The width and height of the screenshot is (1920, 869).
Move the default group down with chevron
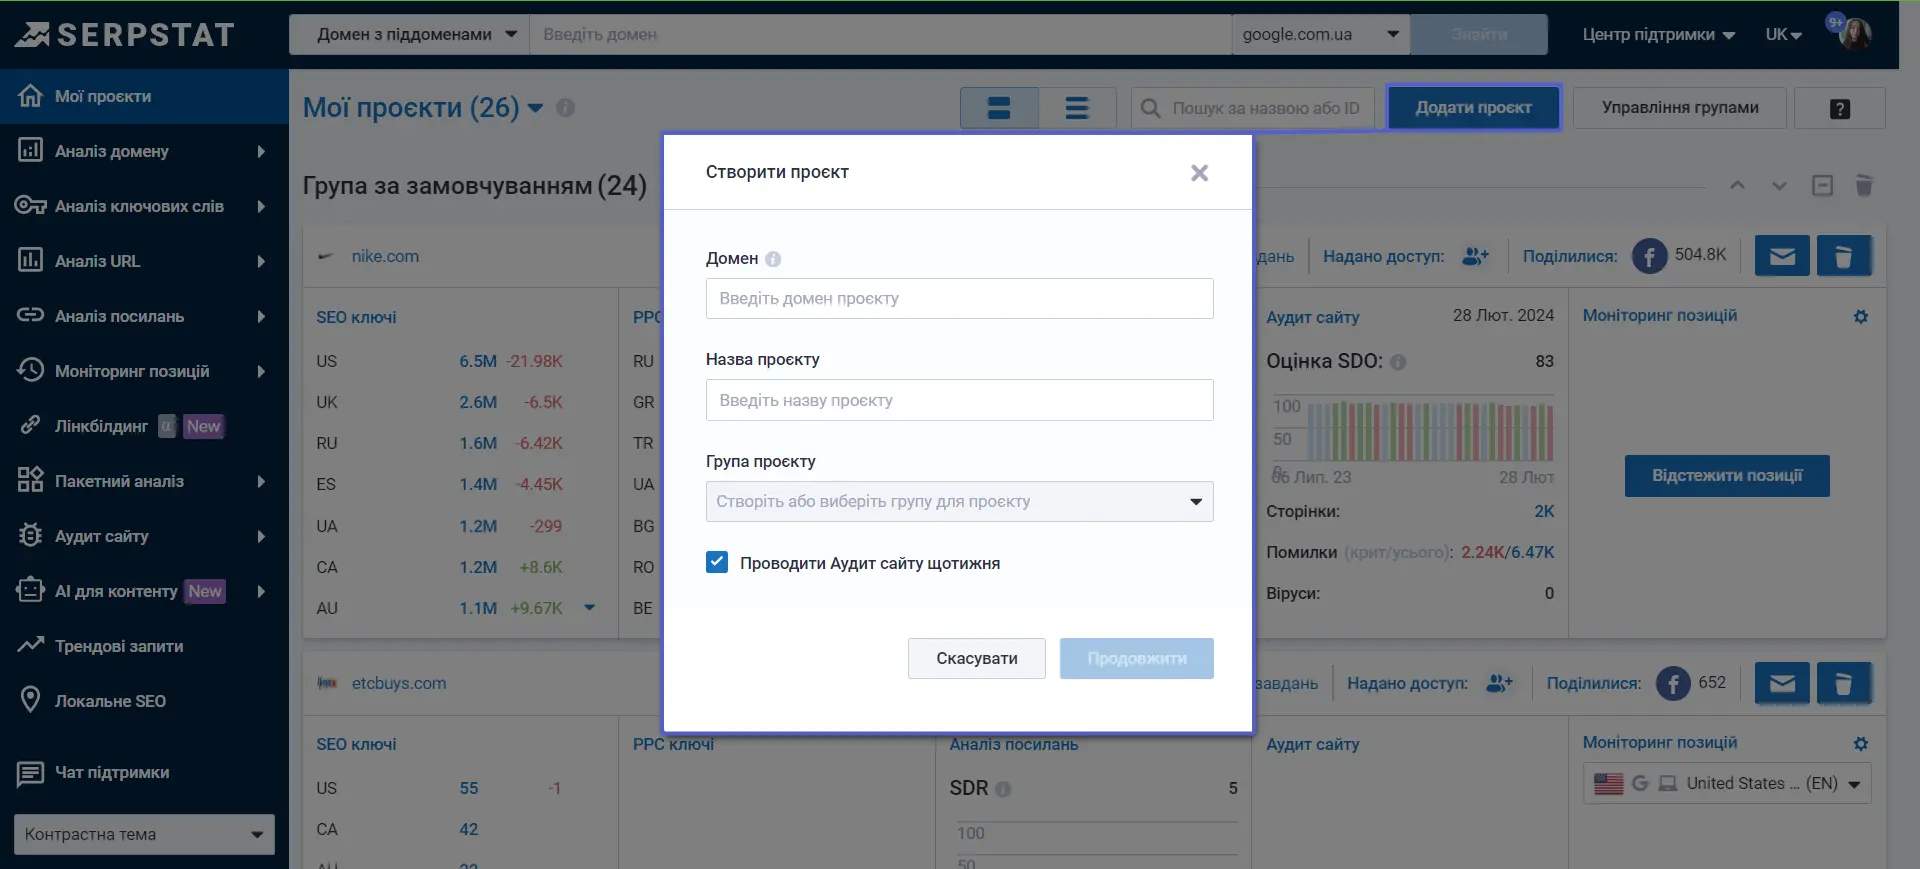(x=1779, y=185)
